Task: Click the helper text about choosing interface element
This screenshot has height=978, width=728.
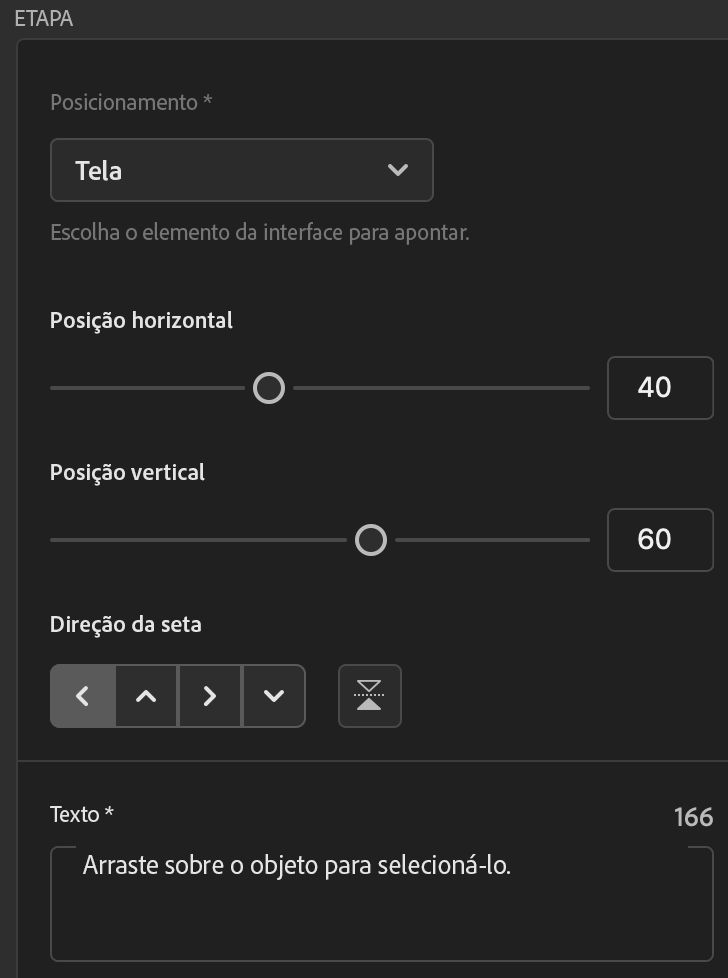Action: click(259, 233)
